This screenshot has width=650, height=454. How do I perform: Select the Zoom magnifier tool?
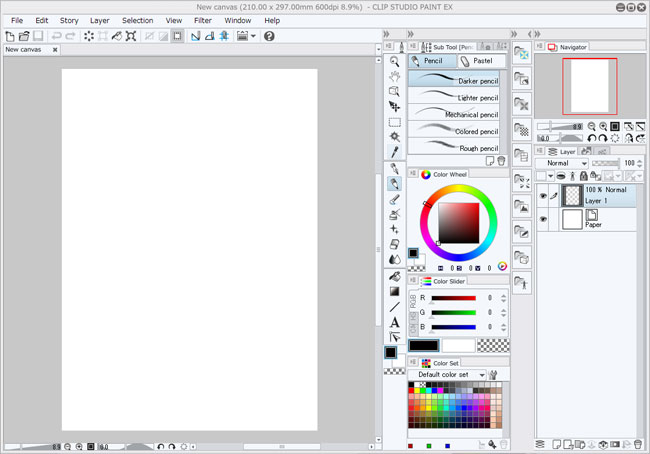click(395, 61)
